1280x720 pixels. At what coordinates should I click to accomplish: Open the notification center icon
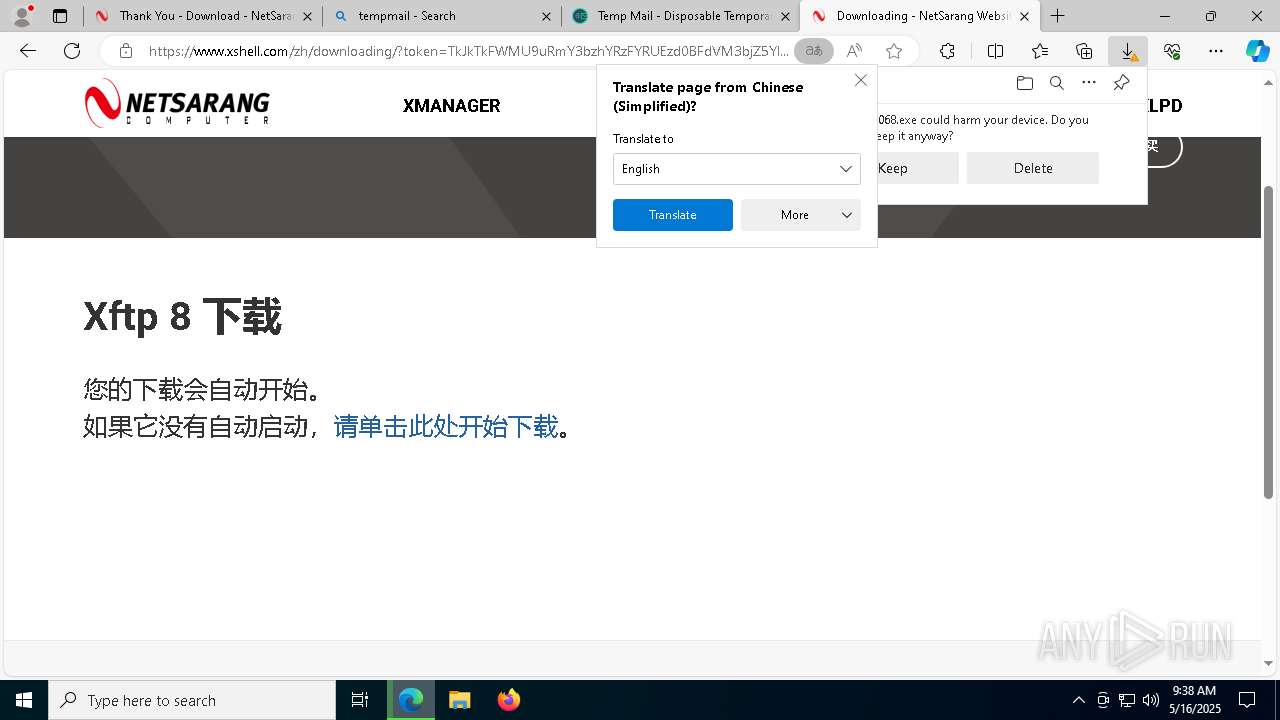coord(1247,700)
